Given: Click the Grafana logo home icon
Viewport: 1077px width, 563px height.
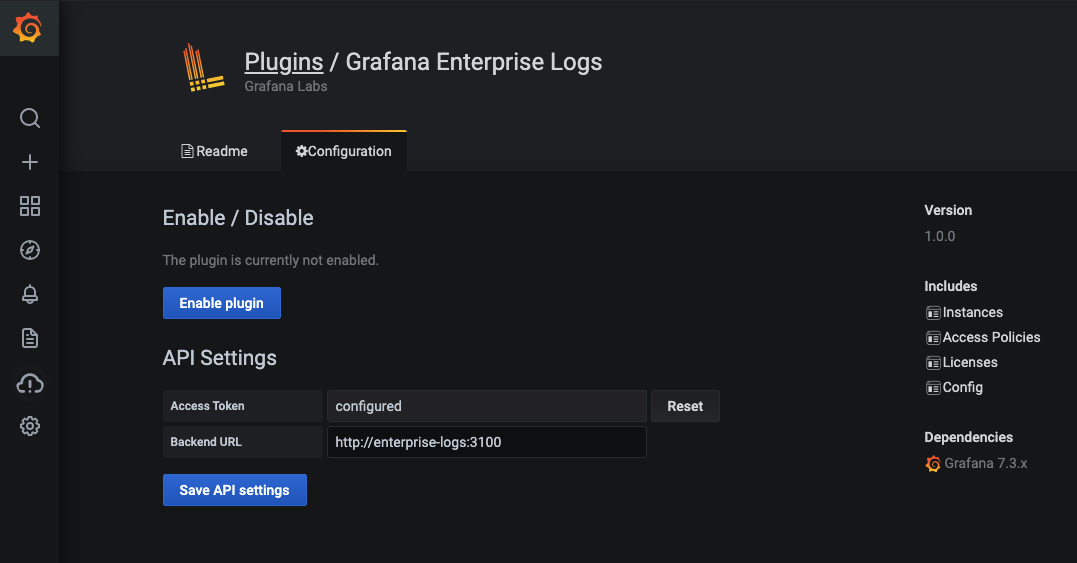Looking at the screenshot, I should click(29, 29).
